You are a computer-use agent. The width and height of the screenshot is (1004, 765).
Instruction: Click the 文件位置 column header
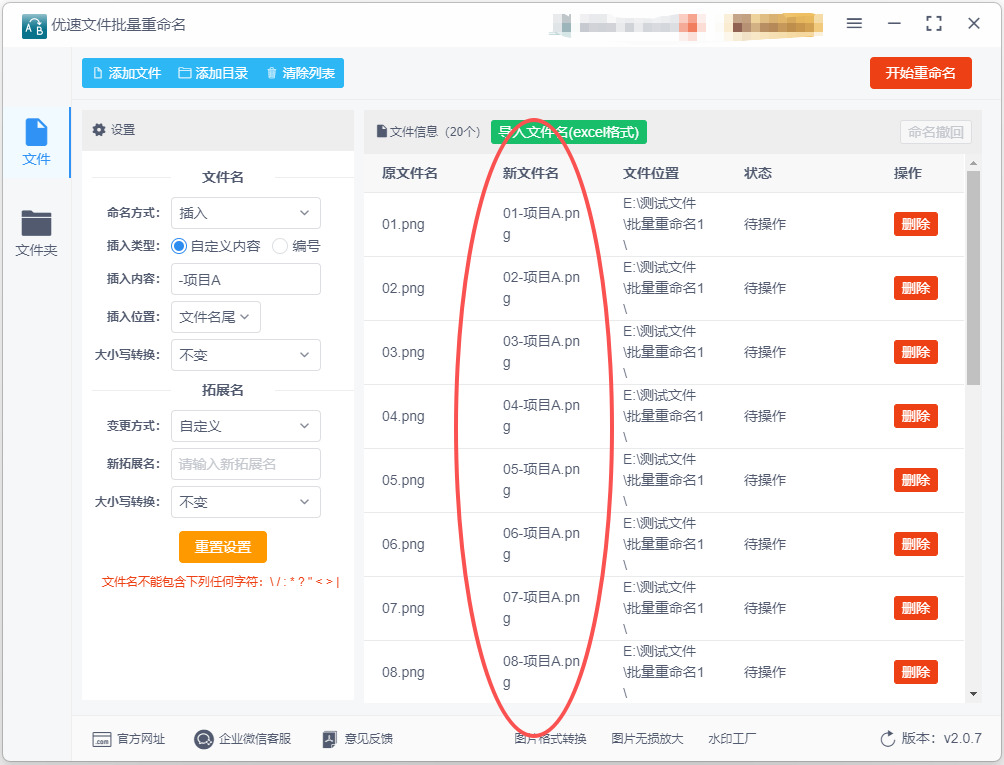click(x=651, y=173)
